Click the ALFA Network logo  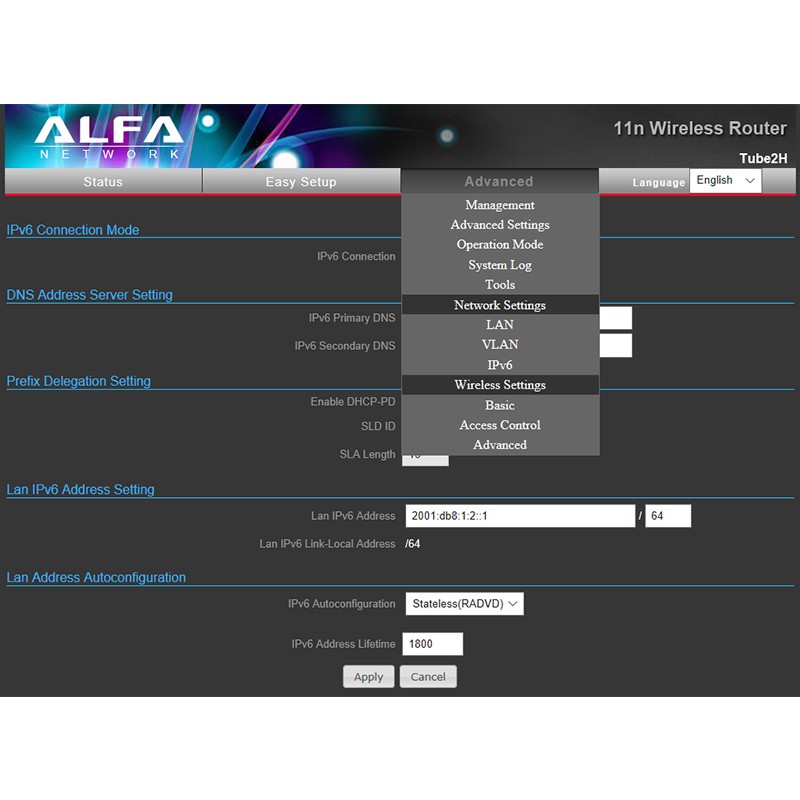click(x=110, y=137)
